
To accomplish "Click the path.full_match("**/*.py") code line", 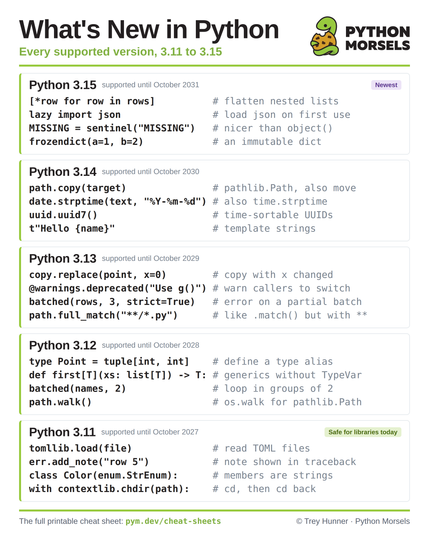I will (x=103, y=315).
